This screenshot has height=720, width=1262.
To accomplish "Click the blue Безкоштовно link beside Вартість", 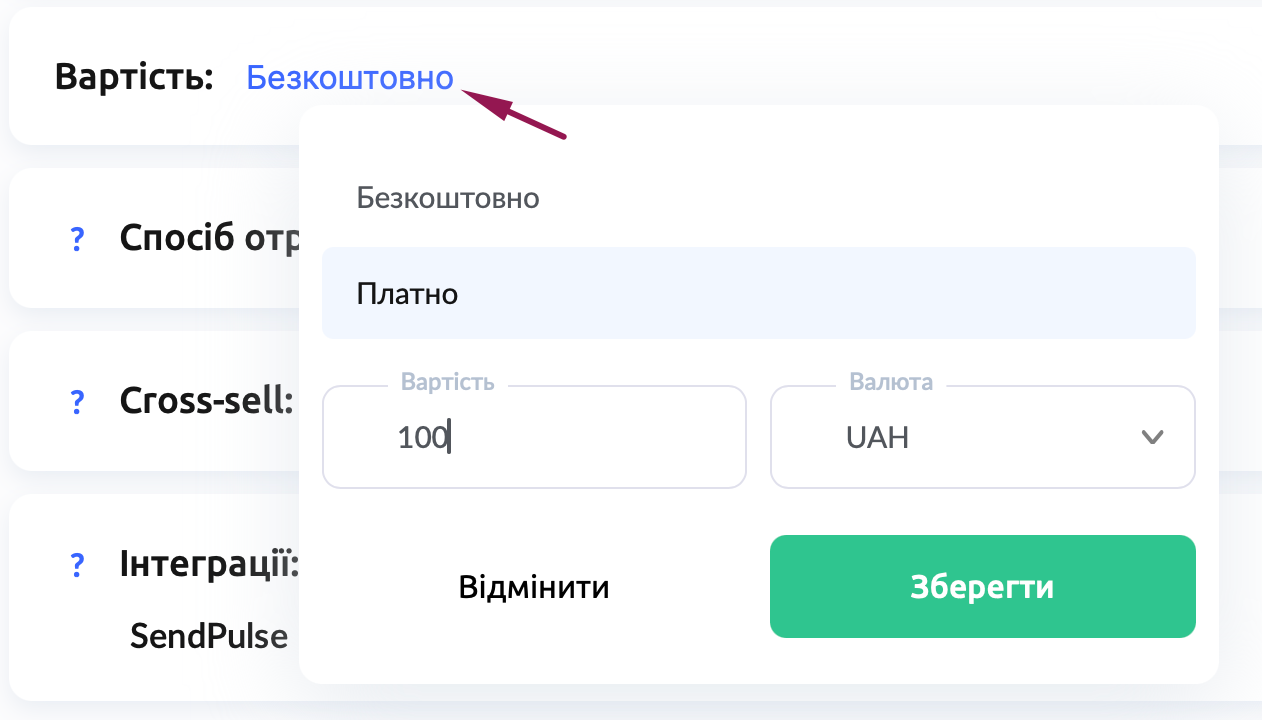I will click(350, 77).
